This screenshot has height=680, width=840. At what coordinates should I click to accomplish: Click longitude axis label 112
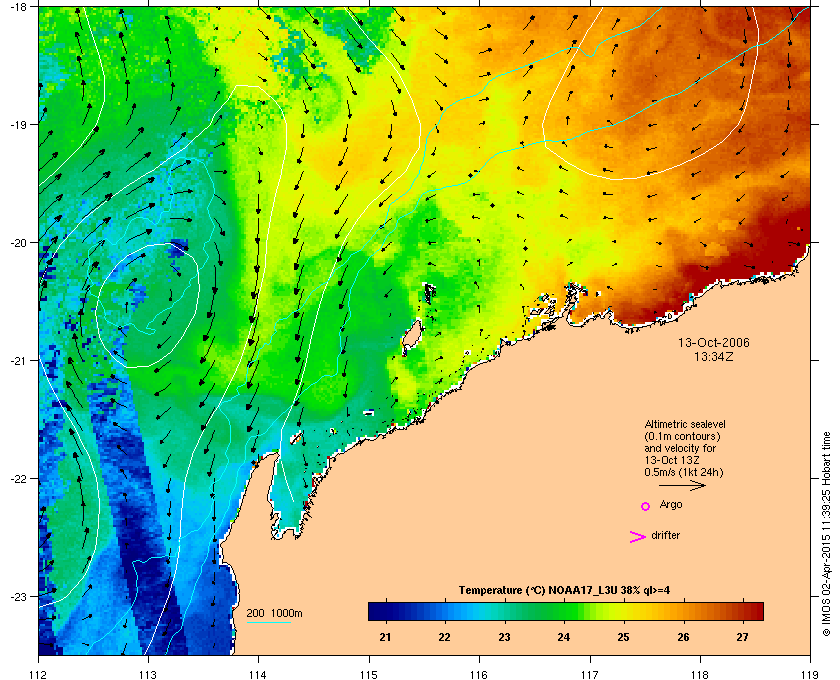(39, 675)
